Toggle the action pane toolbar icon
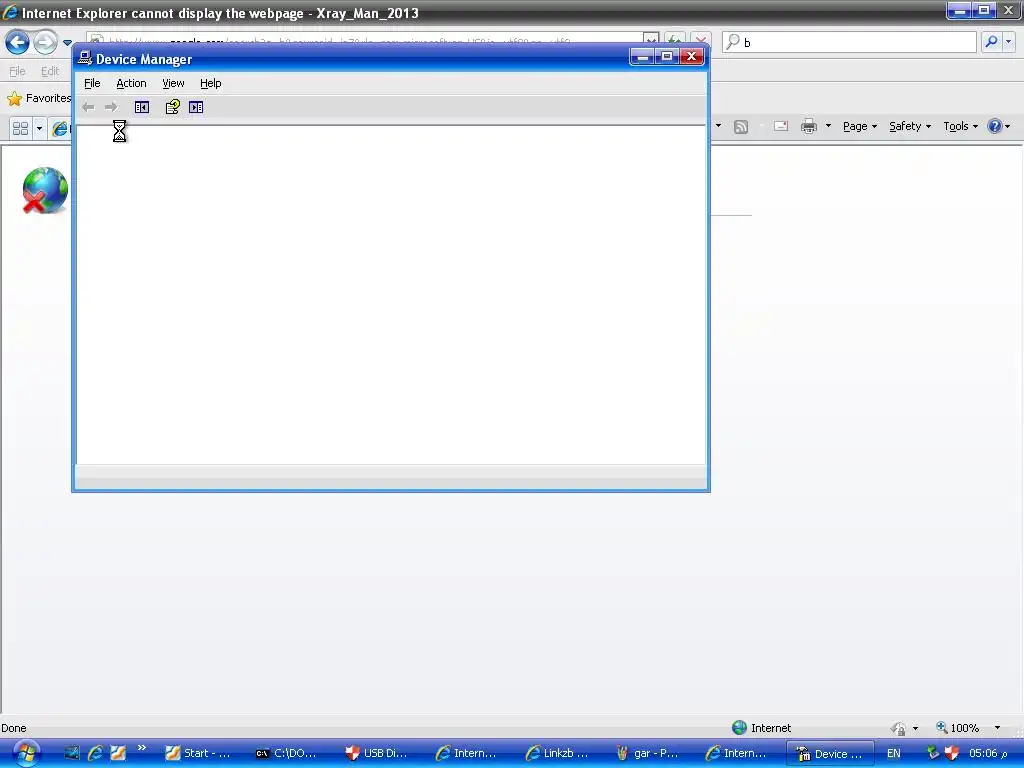 [196, 107]
